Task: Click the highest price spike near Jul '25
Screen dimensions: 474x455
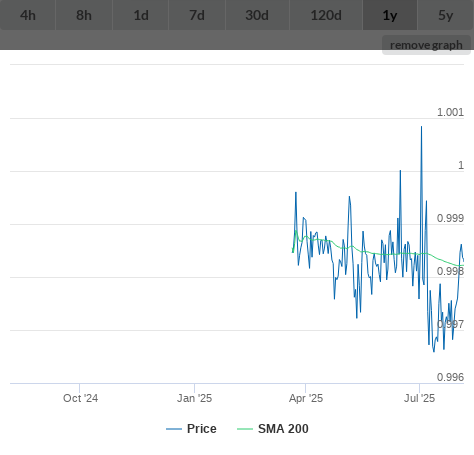Action: click(421, 127)
